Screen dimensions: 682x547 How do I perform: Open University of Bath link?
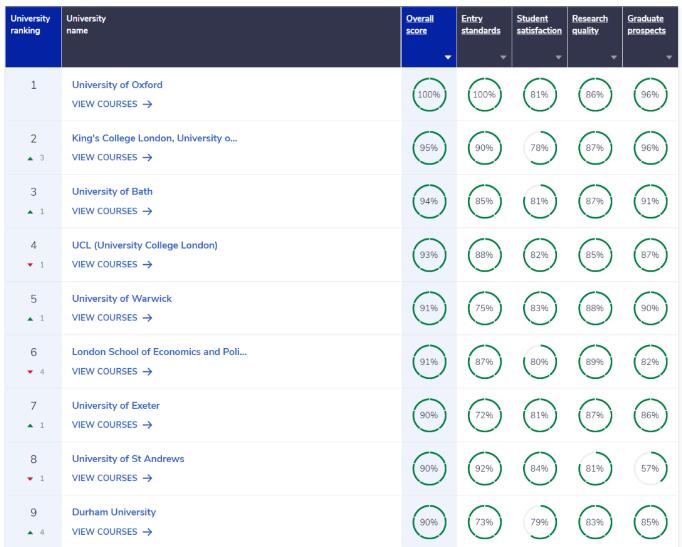112,192
